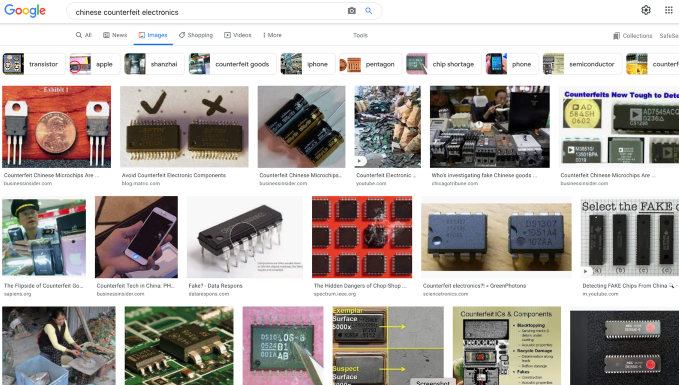Open the Google apps grid
This screenshot has width=679, height=385.
click(x=669, y=10)
